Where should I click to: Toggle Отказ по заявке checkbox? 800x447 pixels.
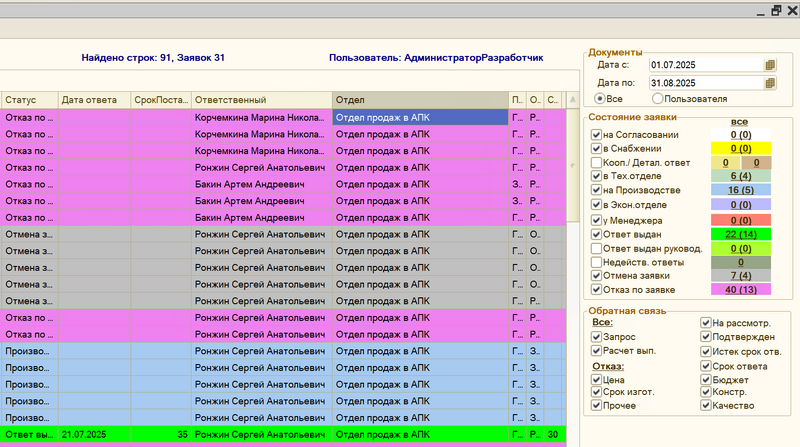click(x=596, y=289)
